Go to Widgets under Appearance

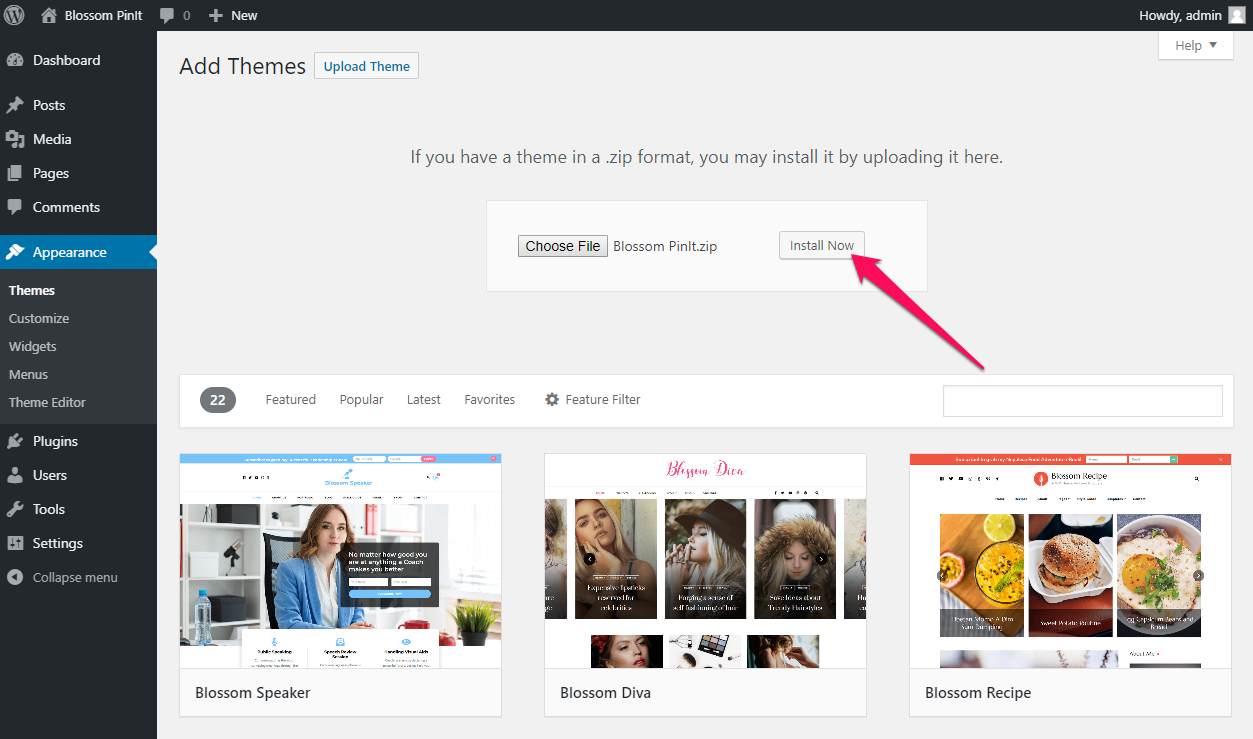click(x=33, y=346)
